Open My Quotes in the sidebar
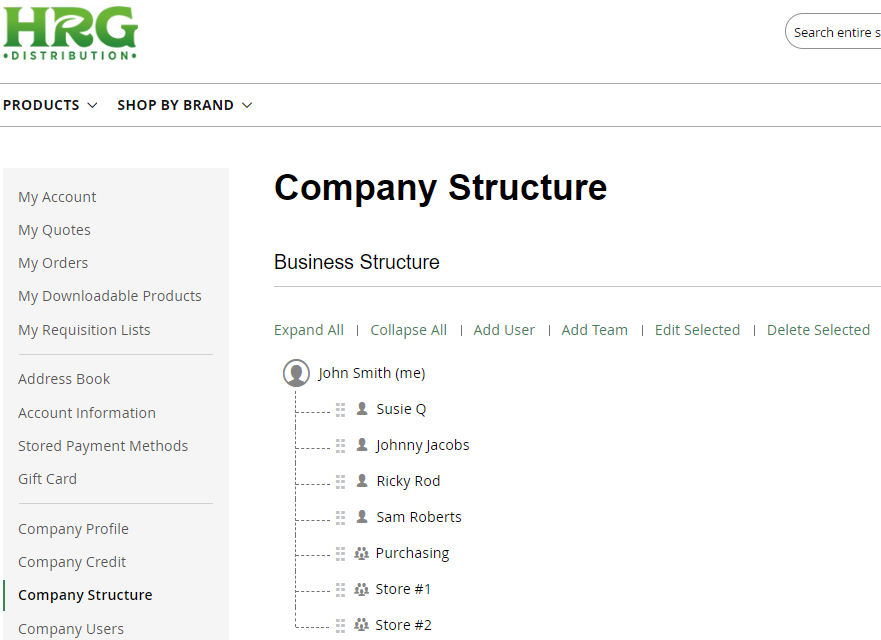881x640 pixels. (x=54, y=230)
